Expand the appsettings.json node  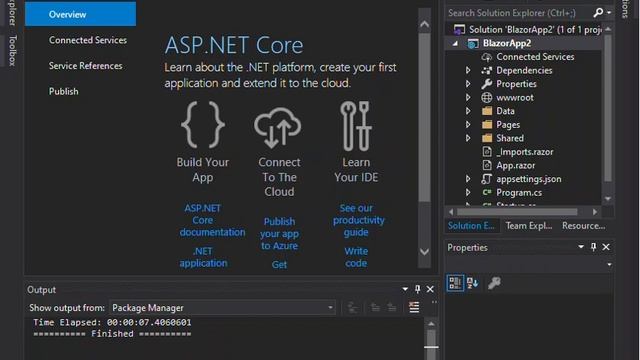click(x=468, y=179)
